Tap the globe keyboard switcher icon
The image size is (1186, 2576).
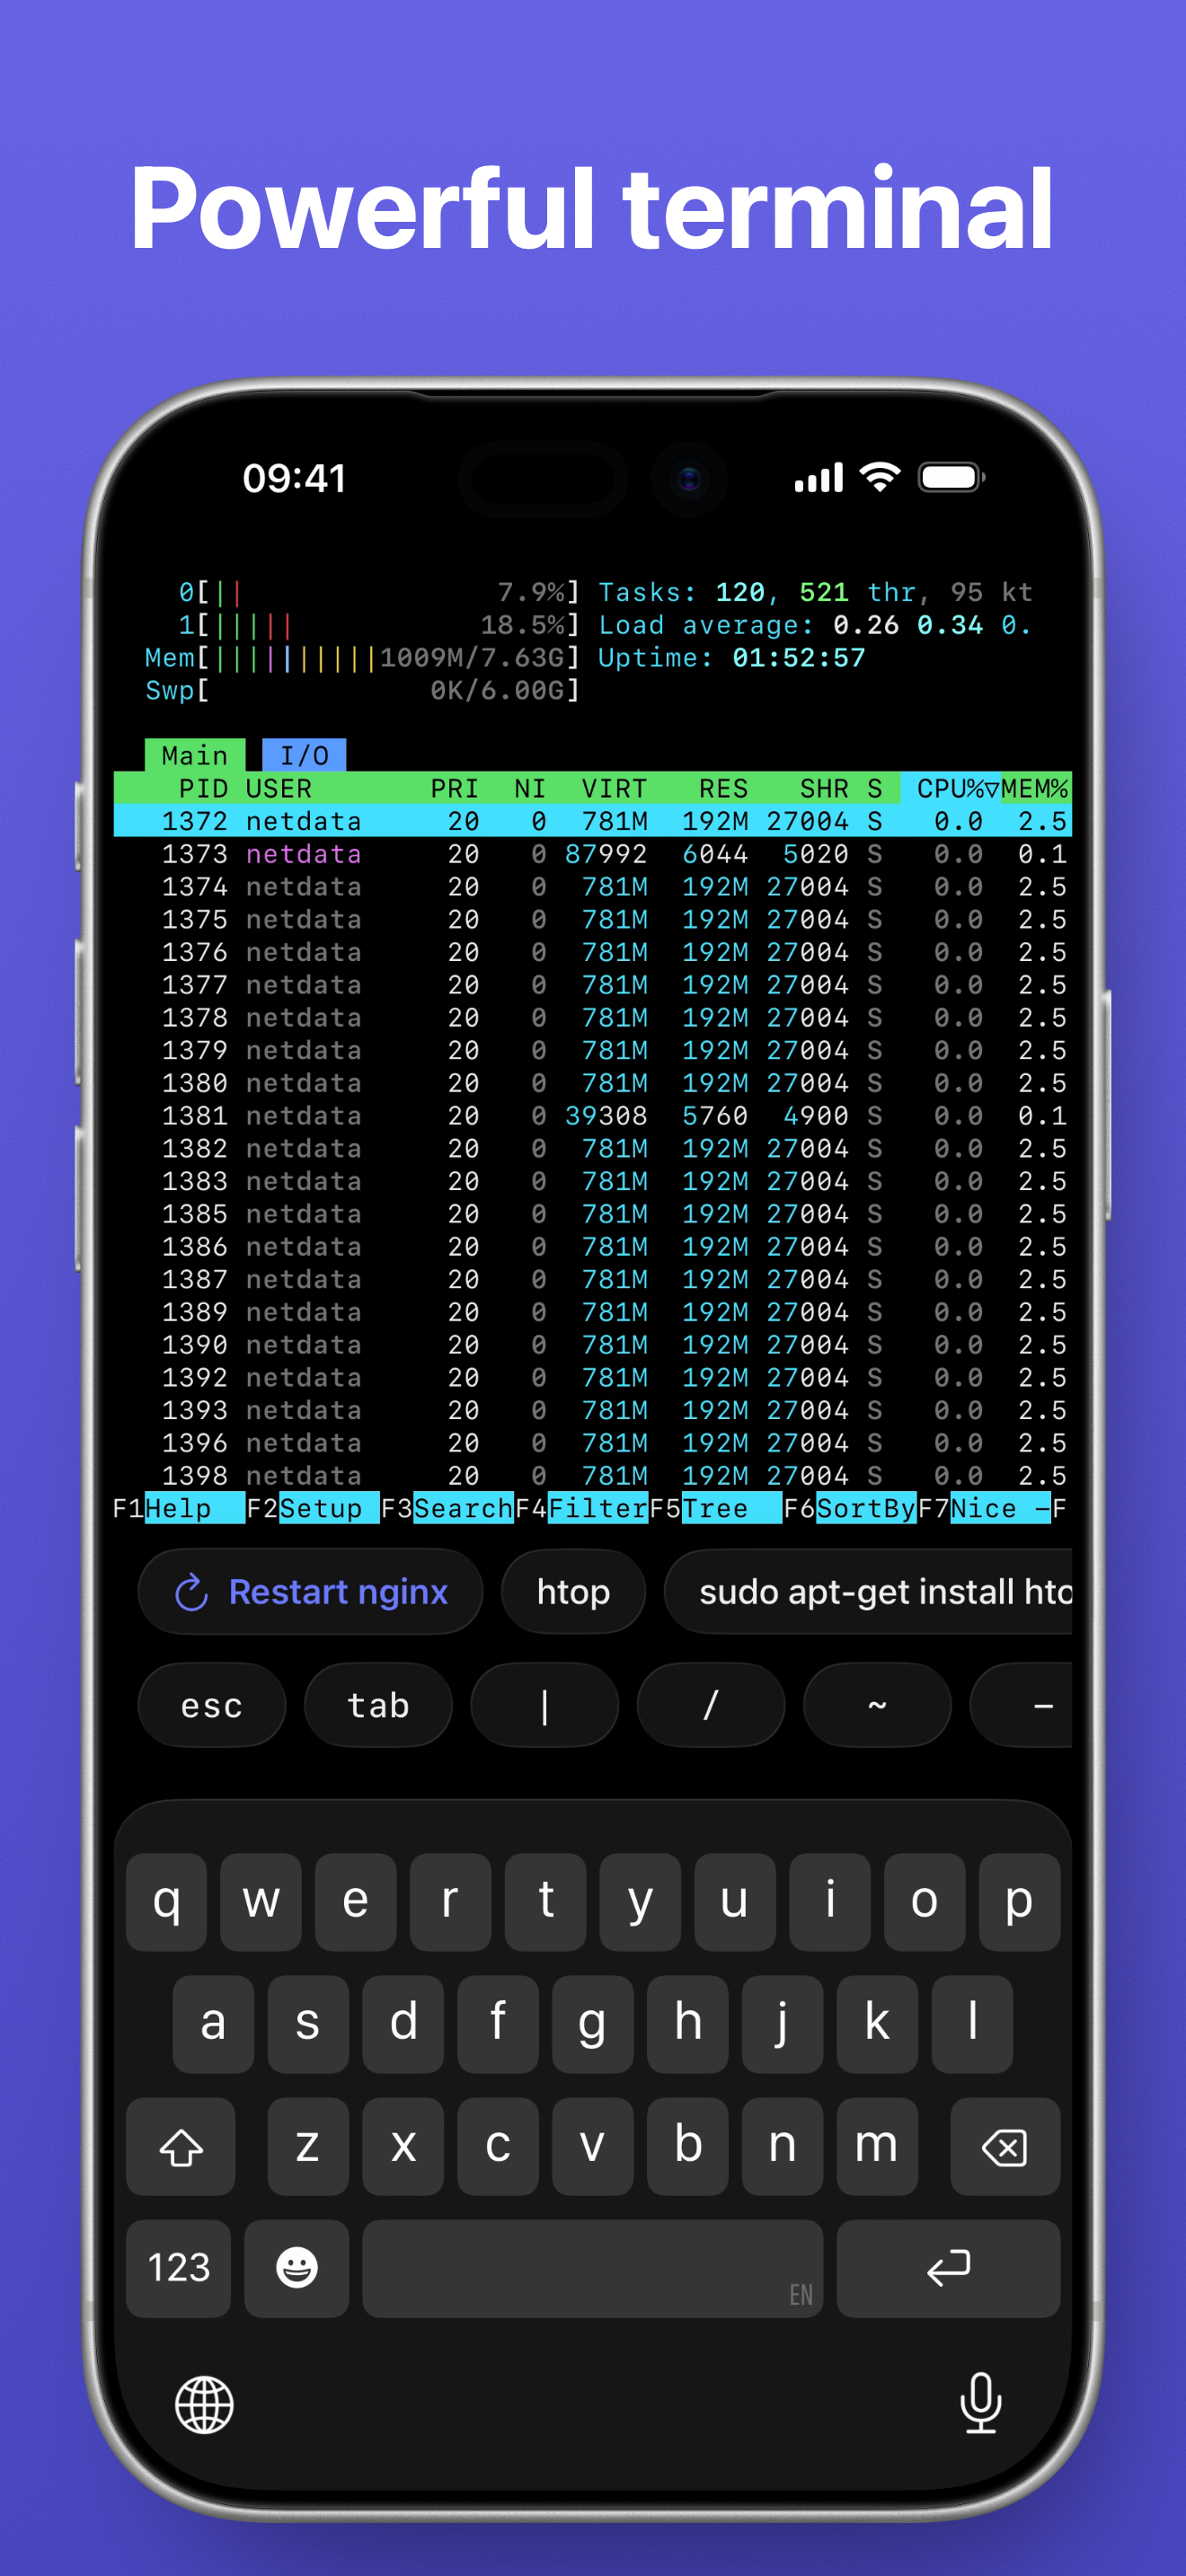204,2405
